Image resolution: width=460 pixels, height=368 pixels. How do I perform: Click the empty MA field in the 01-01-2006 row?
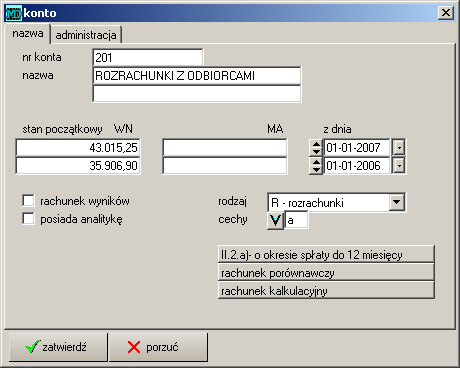[225, 166]
